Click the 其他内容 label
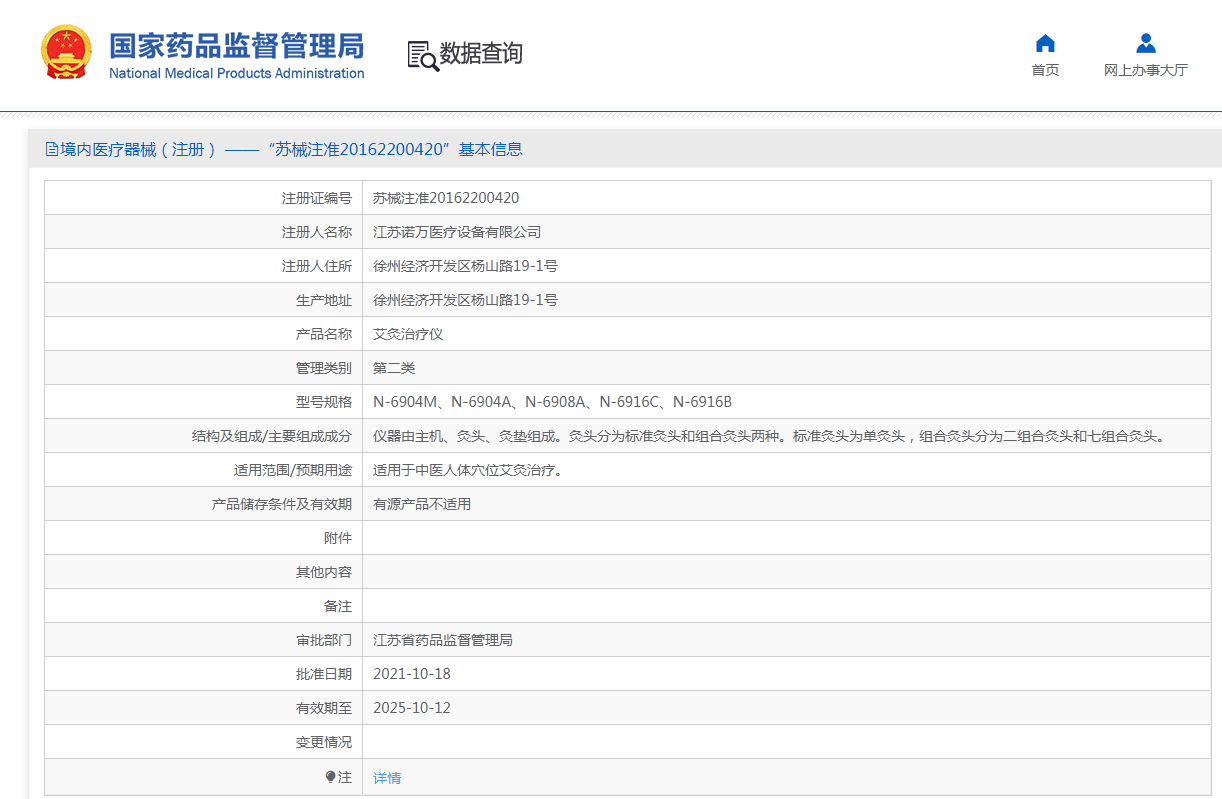 click(x=324, y=572)
